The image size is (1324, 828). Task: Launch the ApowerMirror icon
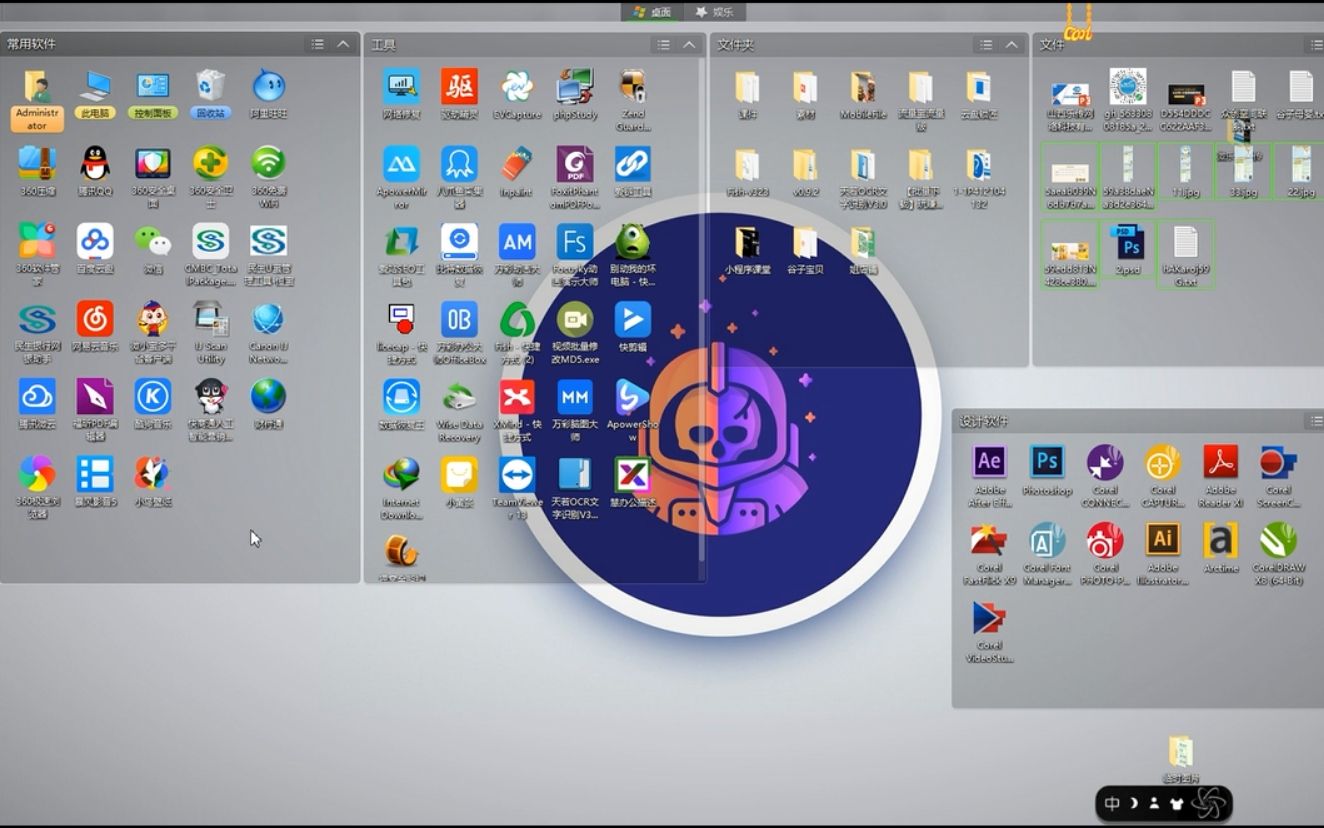[402, 163]
